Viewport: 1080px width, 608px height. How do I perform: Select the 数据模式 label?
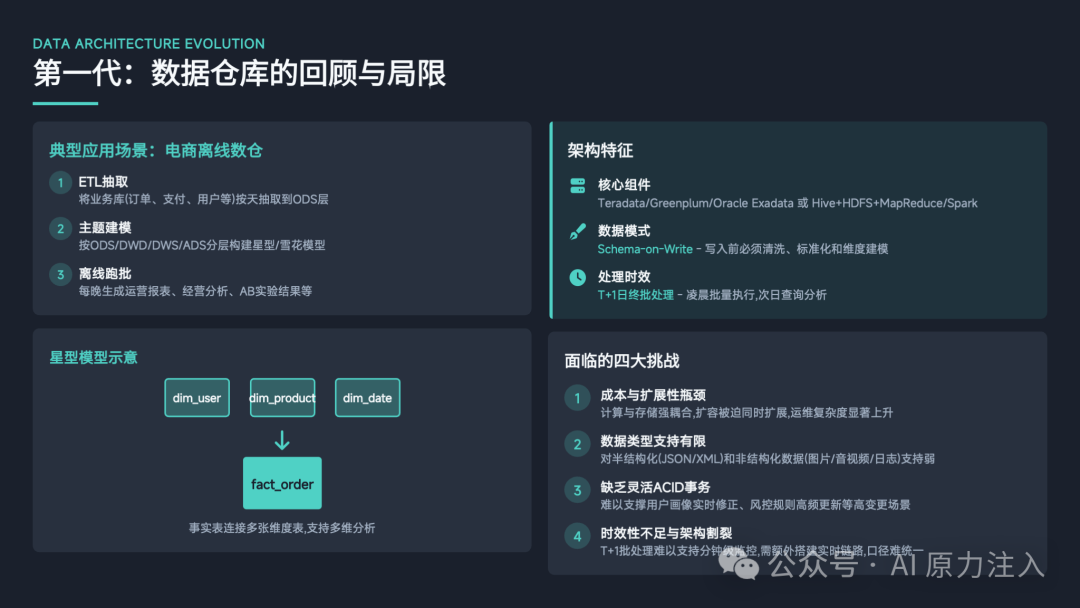coord(624,231)
